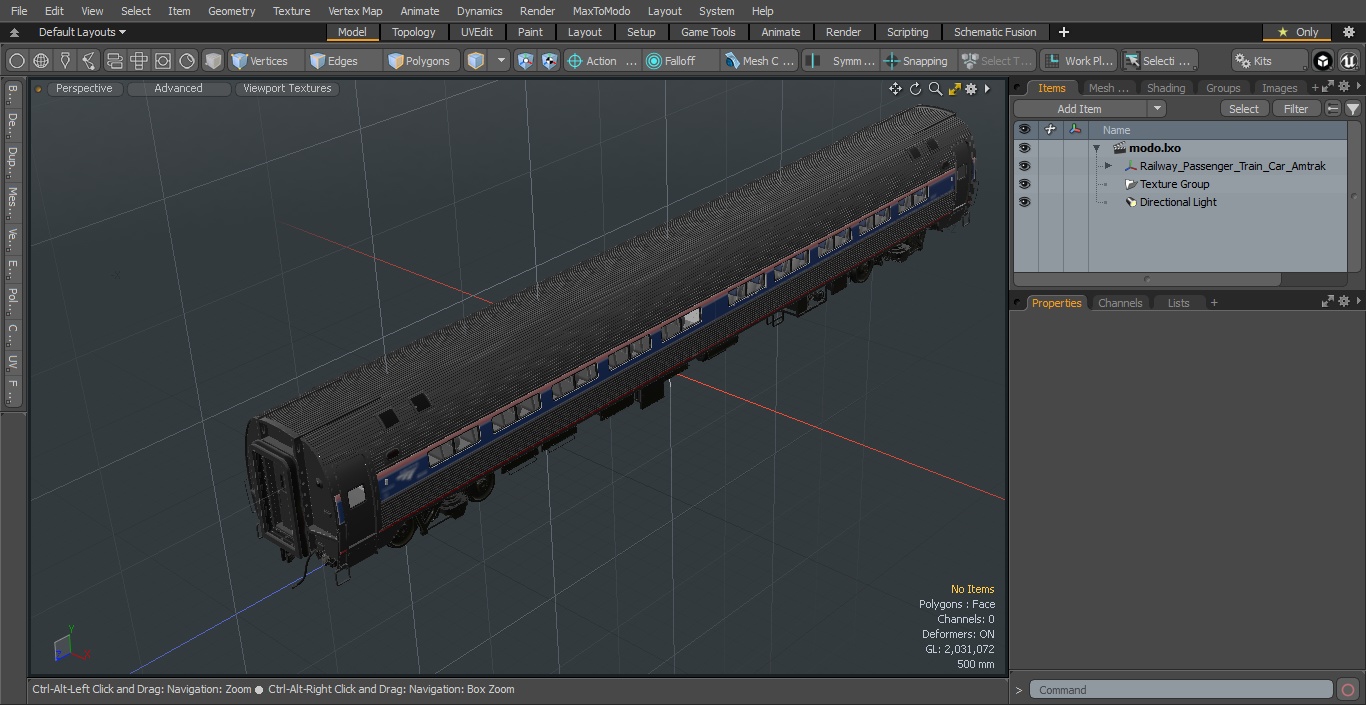Toggle Symmetry option
The height and width of the screenshot is (705, 1366).
point(841,61)
